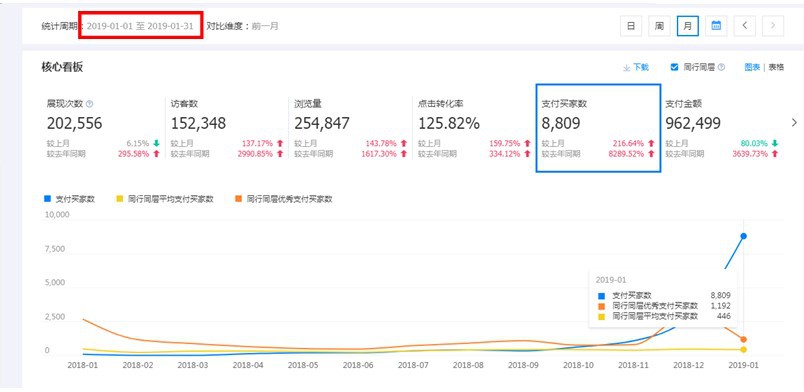Select the monthly 月 view button

coord(688,26)
